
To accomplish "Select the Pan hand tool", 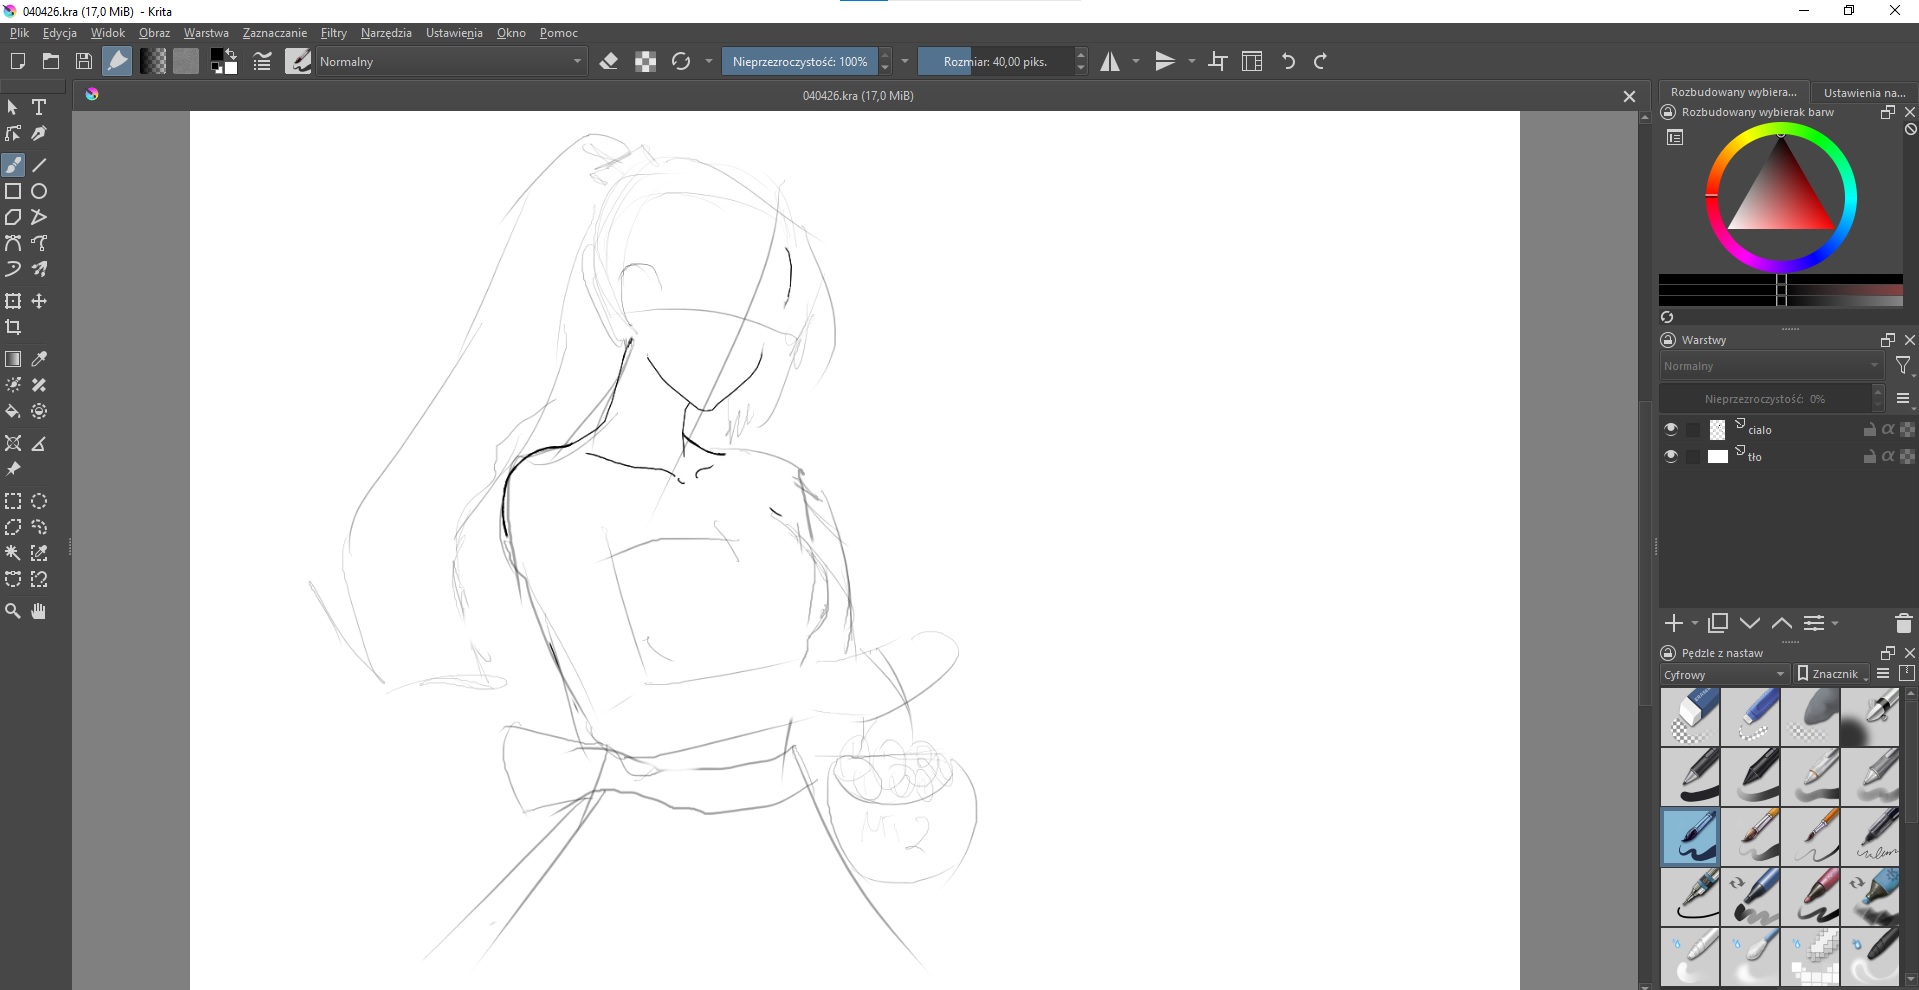I will (x=39, y=611).
